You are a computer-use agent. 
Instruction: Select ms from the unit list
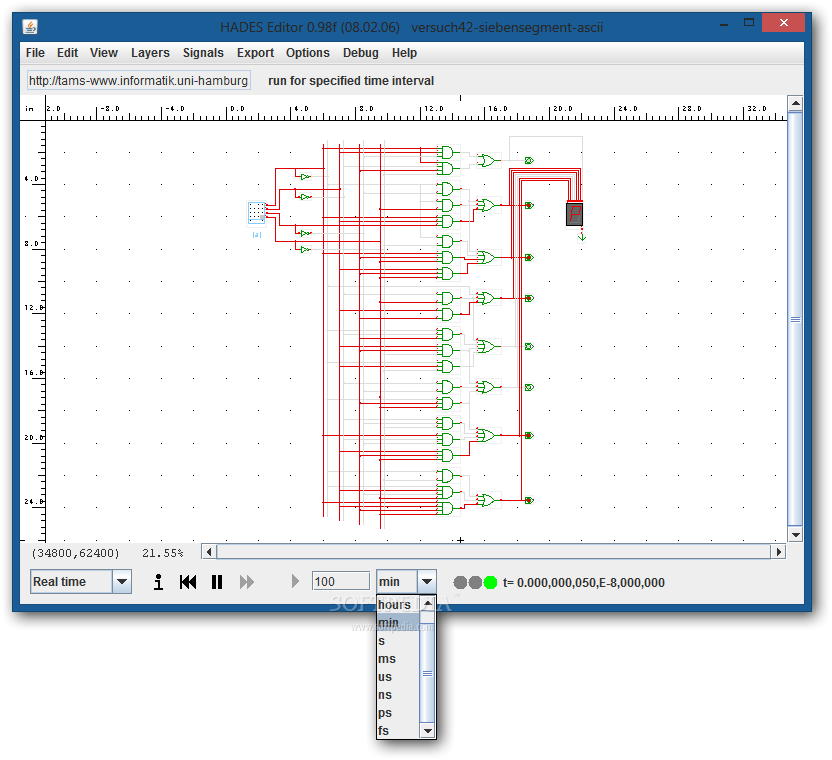[x=398, y=659]
